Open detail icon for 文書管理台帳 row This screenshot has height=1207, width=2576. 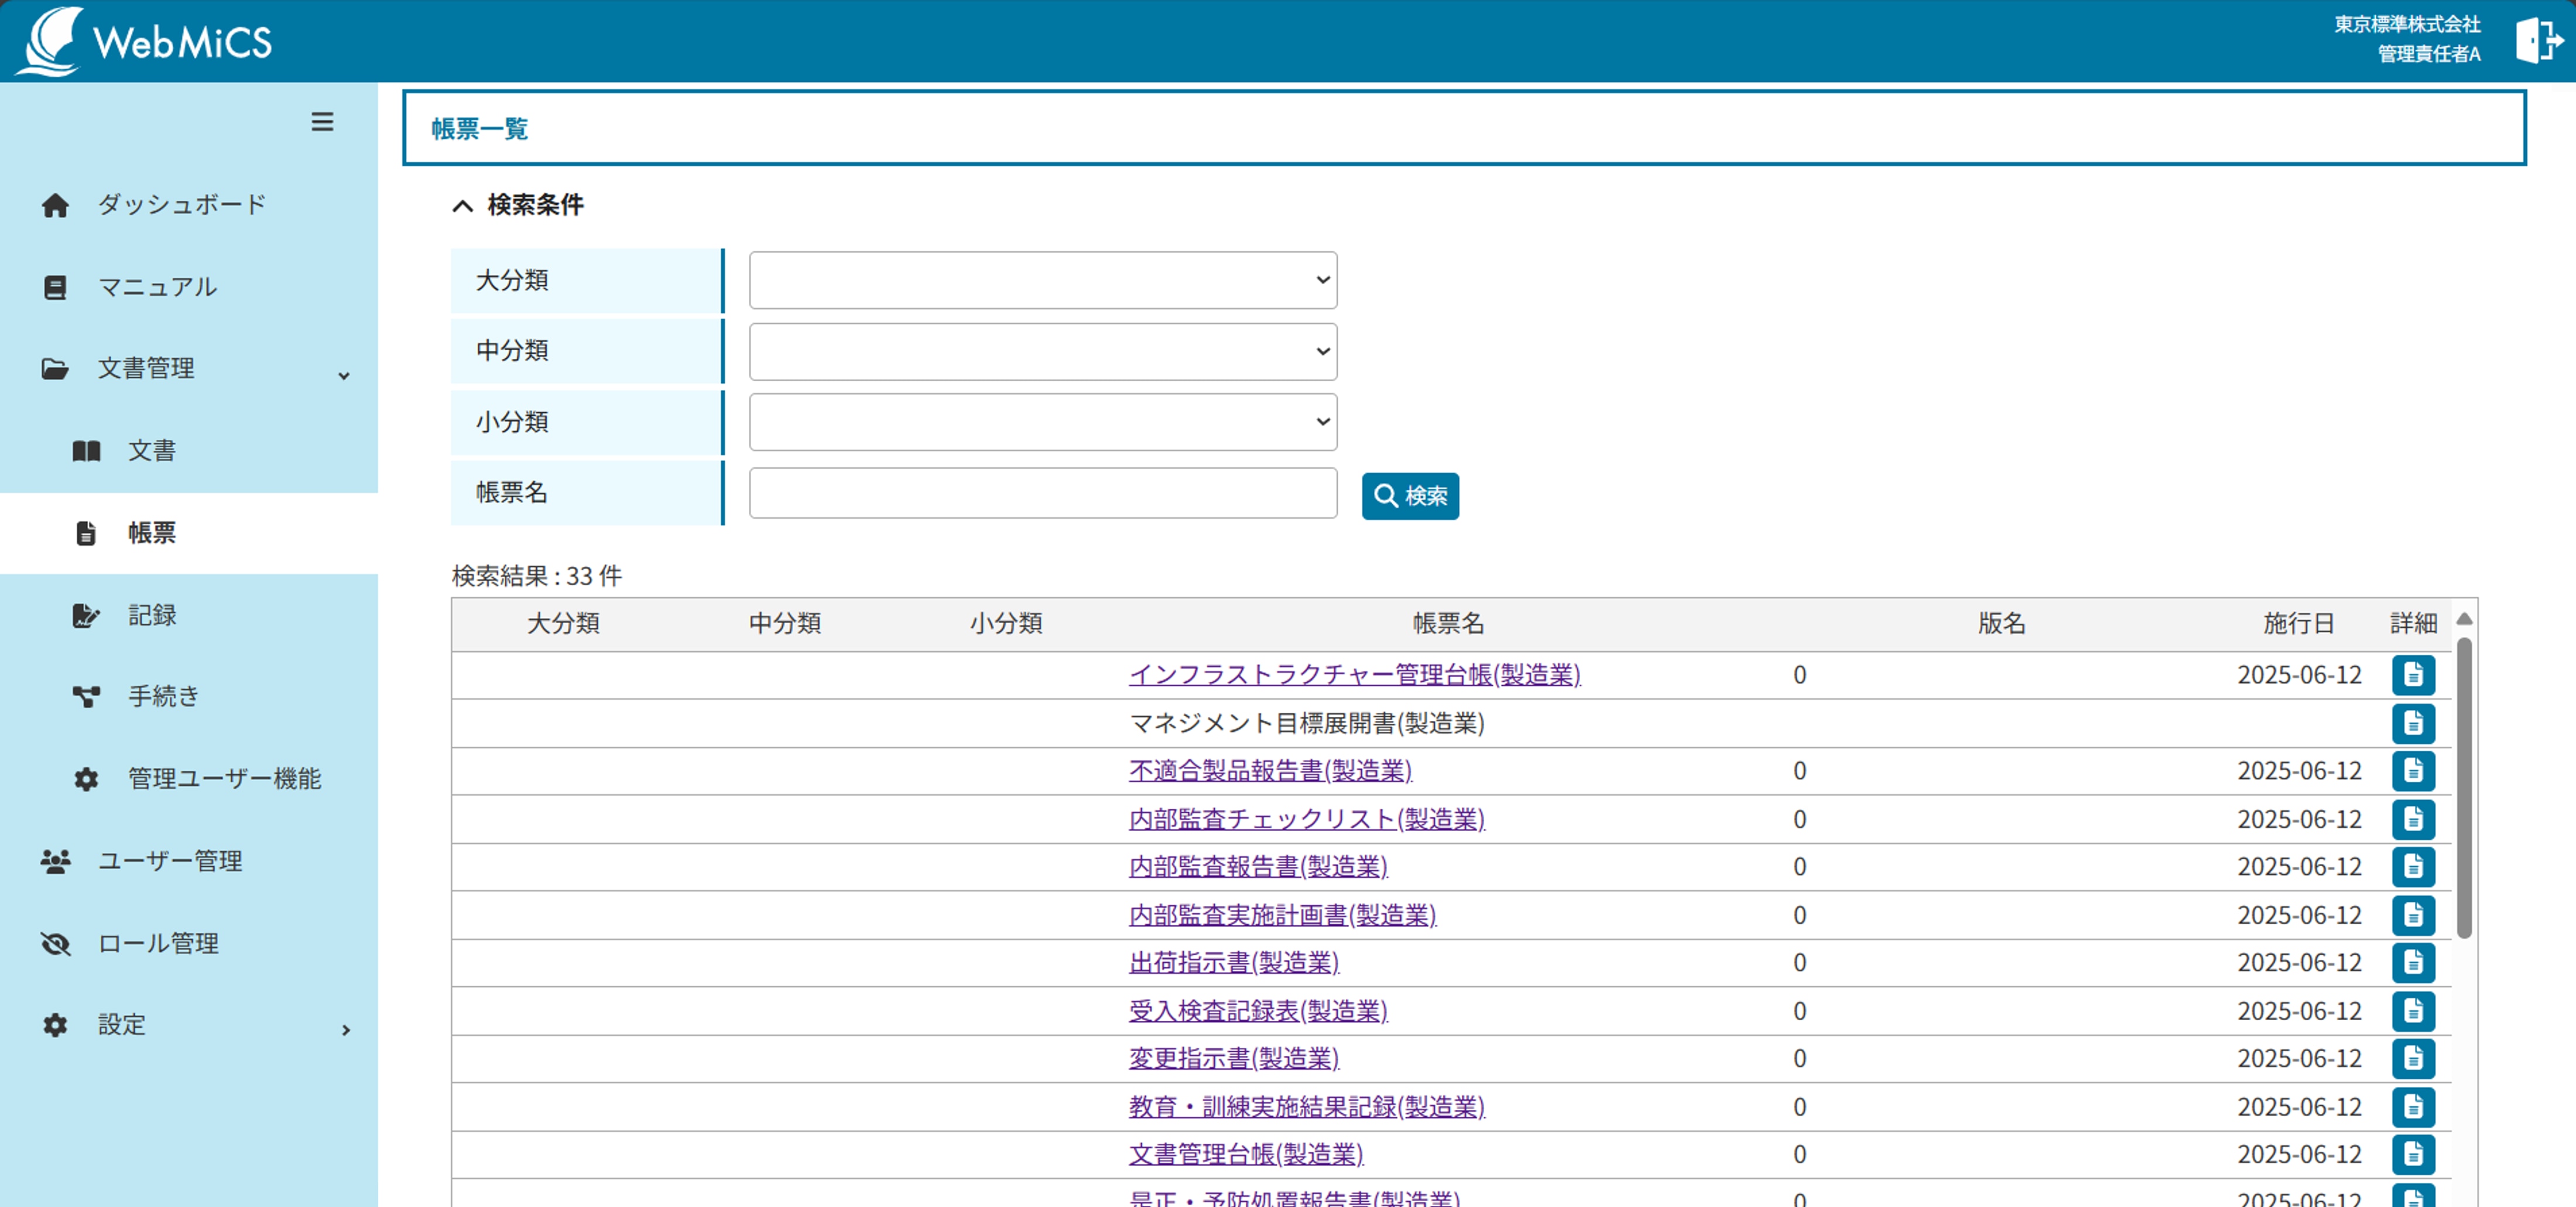pos(2412,1154)
